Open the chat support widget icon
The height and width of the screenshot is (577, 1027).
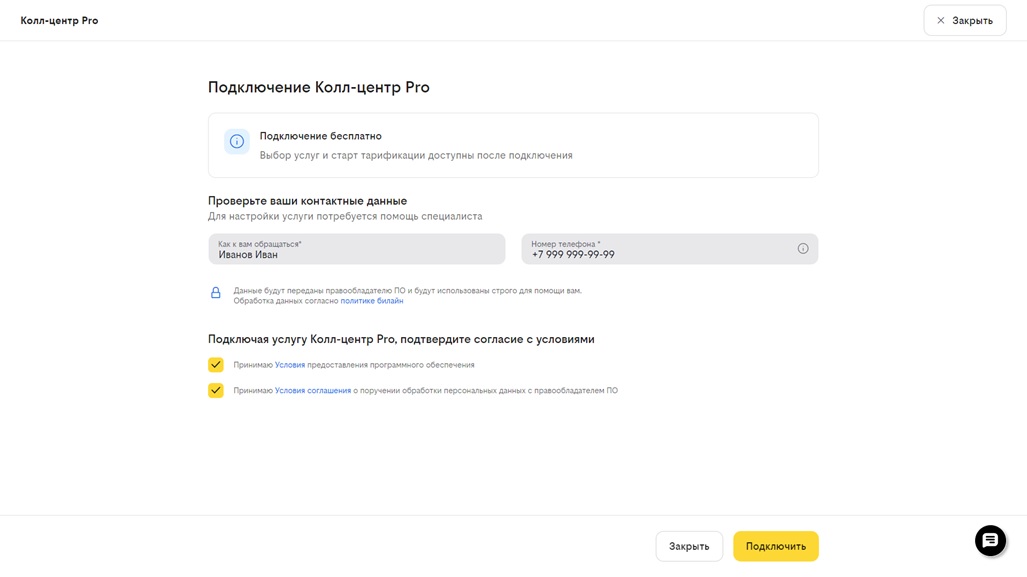(x=990, y=540)
